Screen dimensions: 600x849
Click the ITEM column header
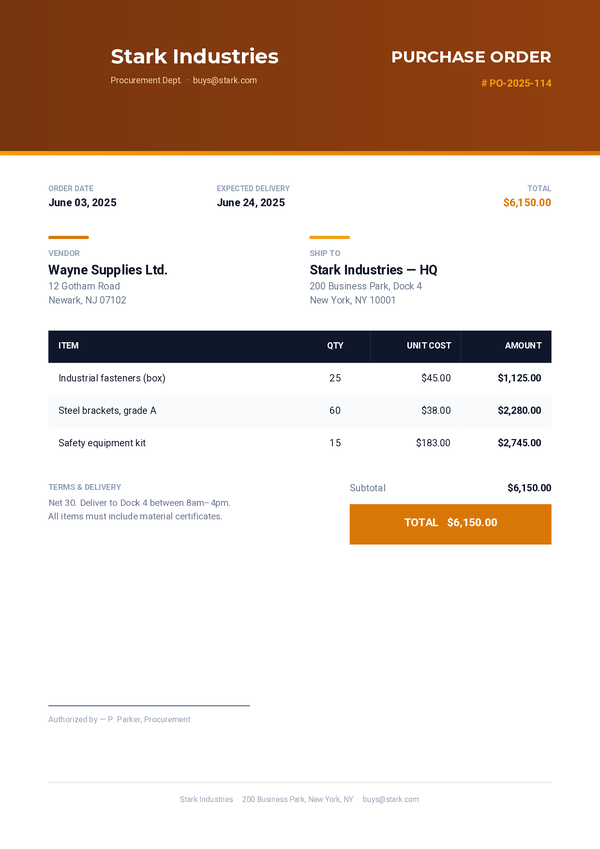[x=68, y=345]
